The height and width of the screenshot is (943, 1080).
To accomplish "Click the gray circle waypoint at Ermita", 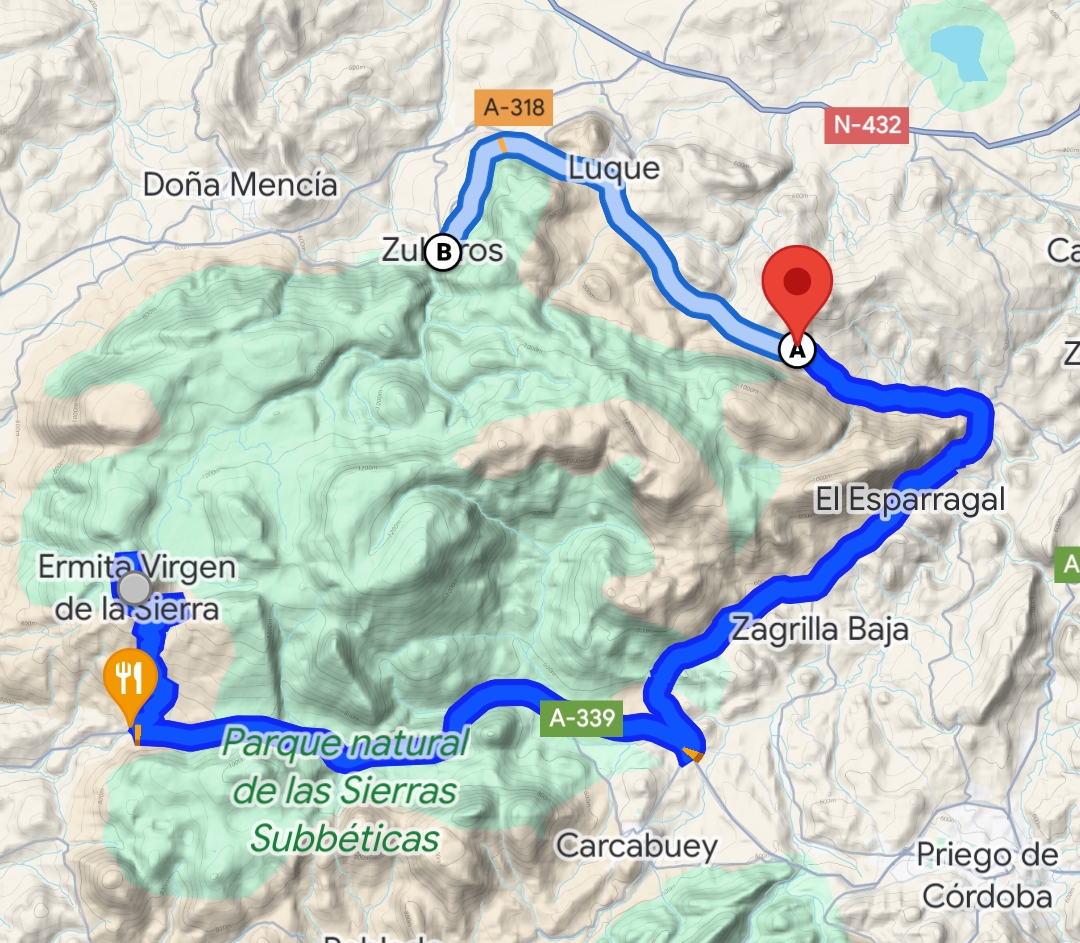I will click(134, 588).
